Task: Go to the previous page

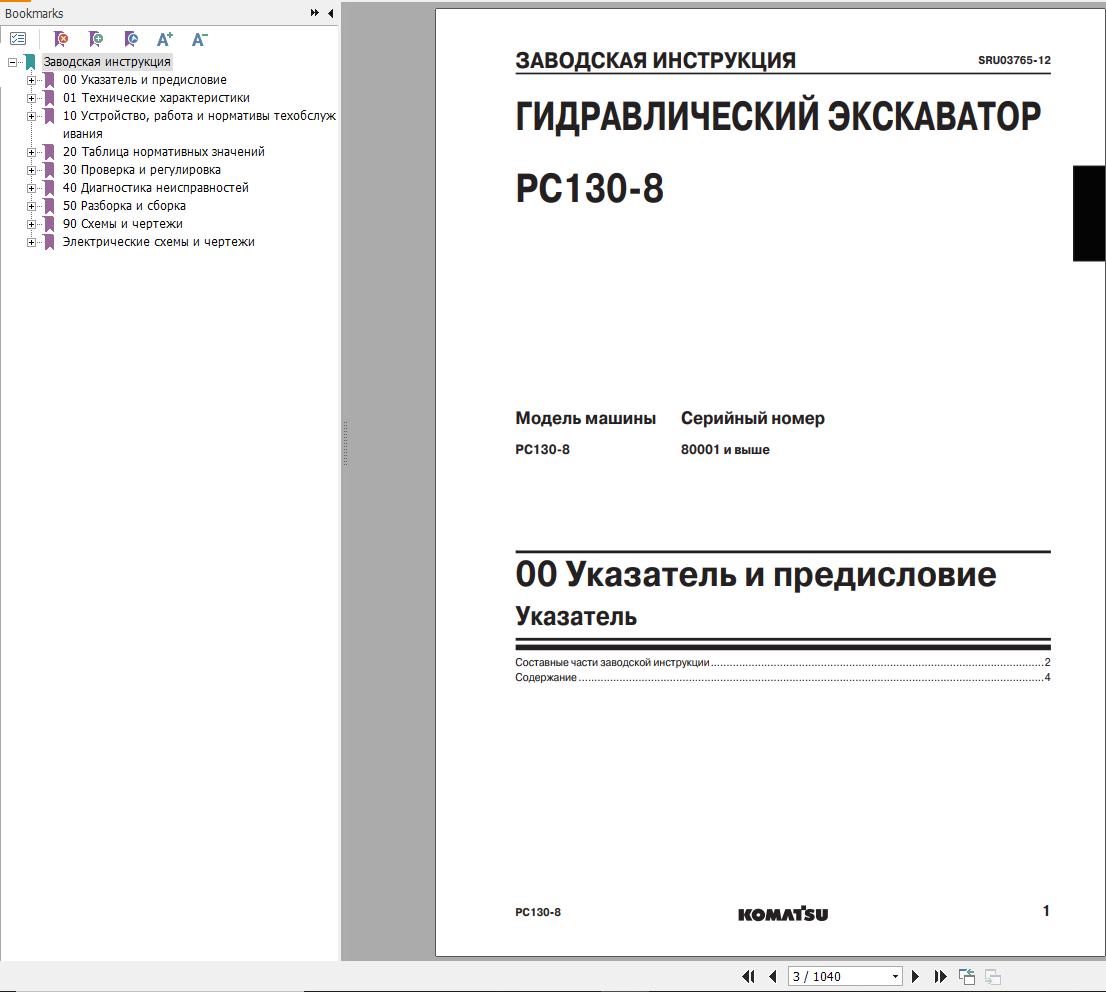Action: coord(772,976)
